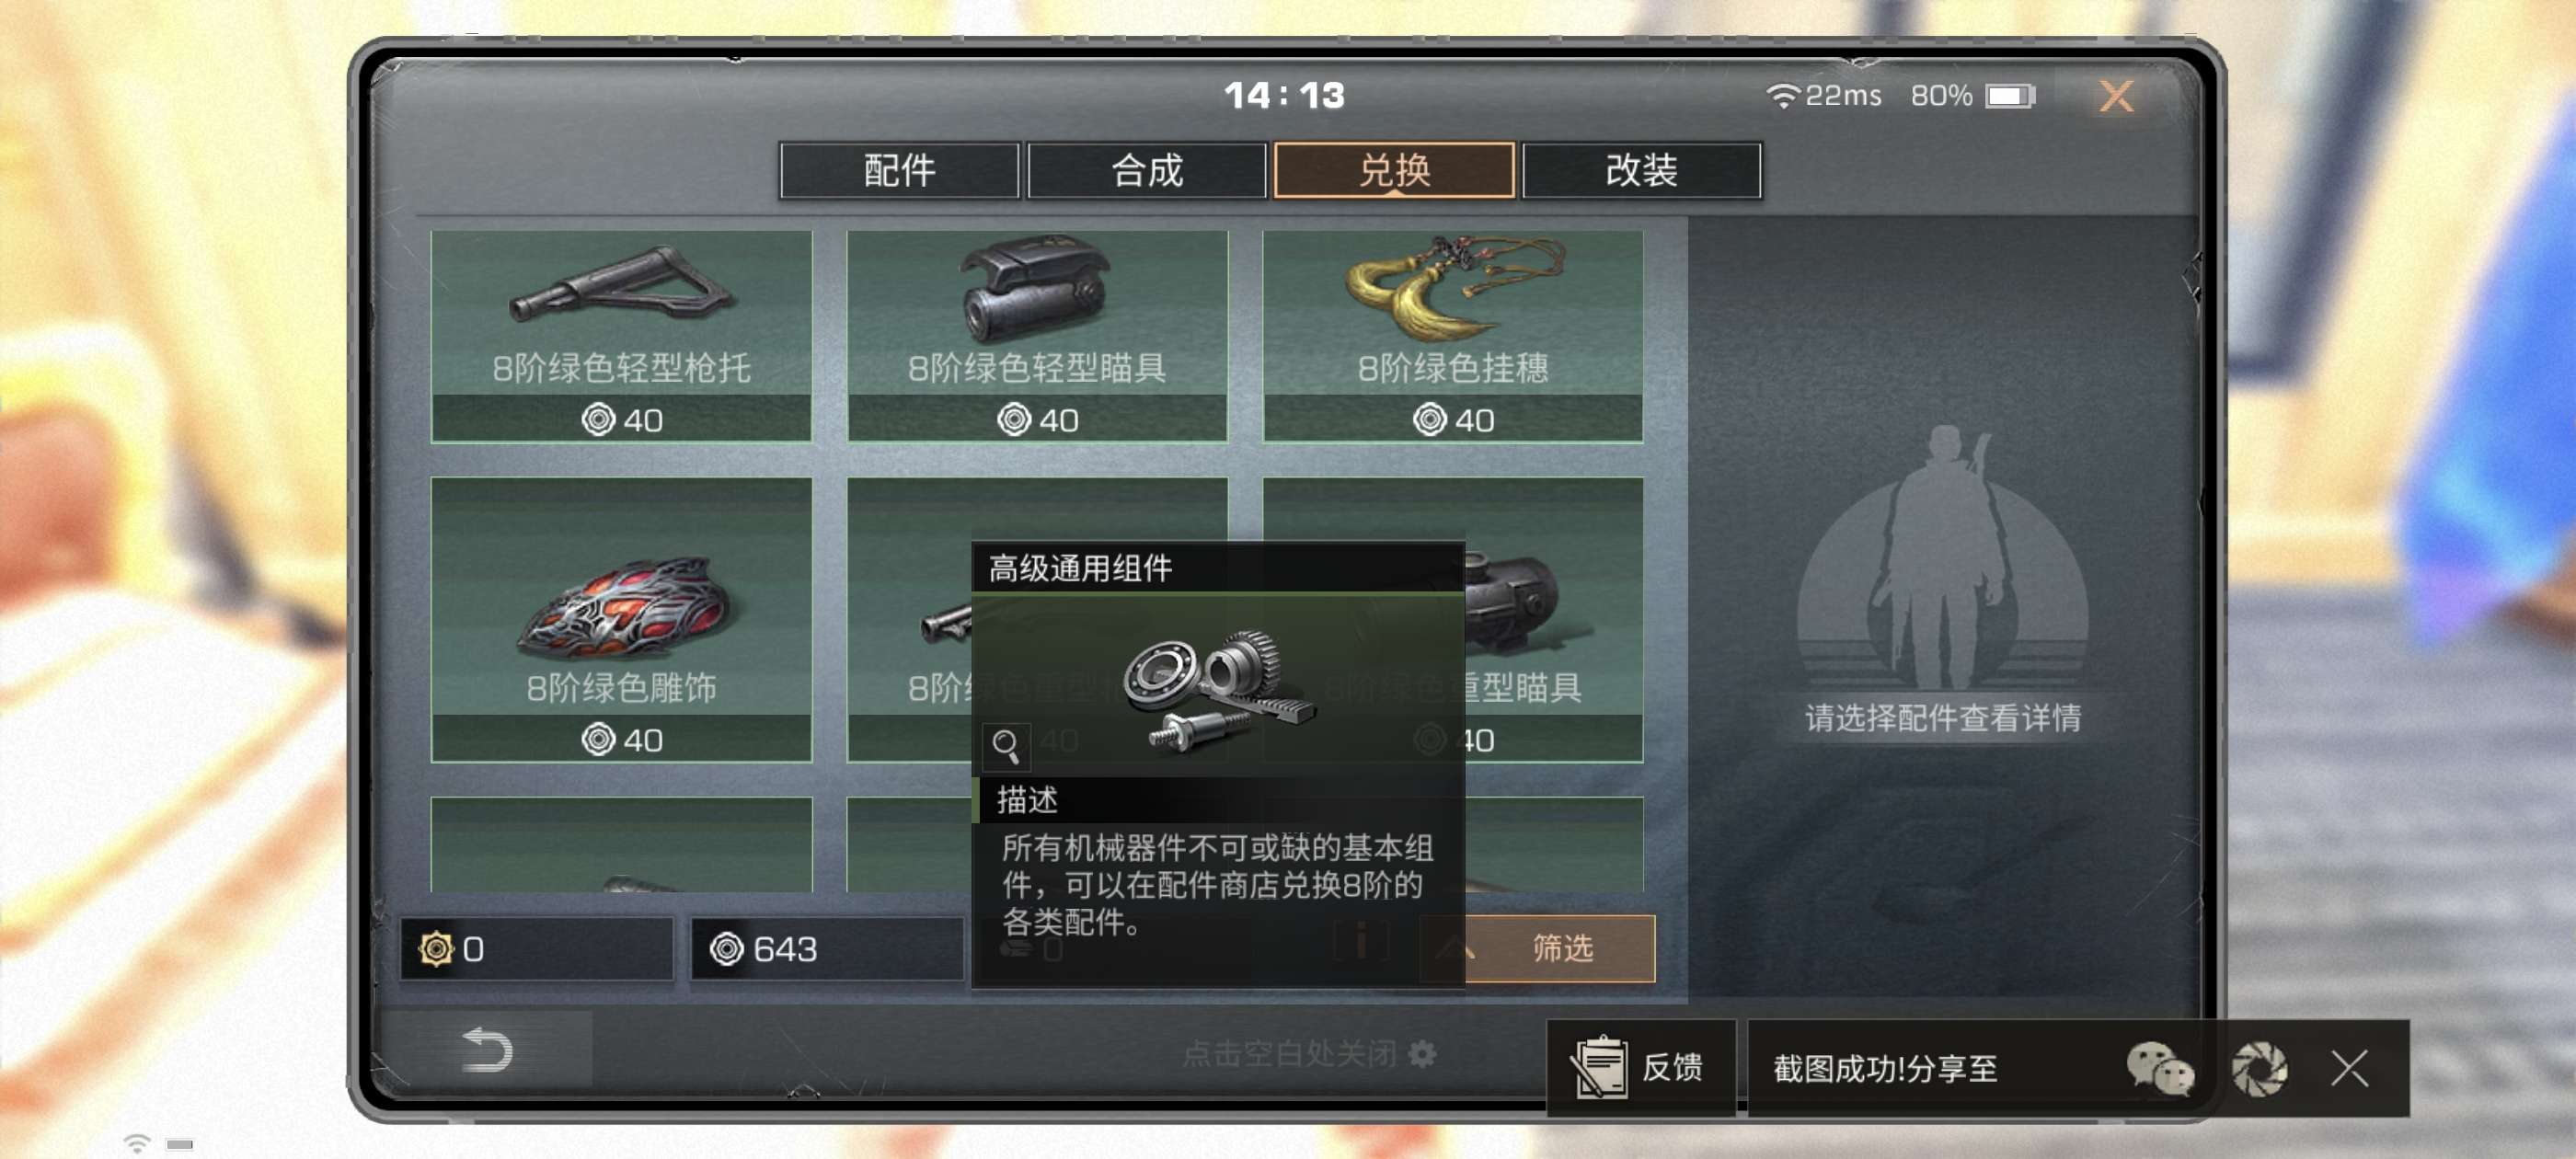This screenshot has width=2576, height=1159.
Task: Pick the 8阶绿色雕饰 ornament item
Action: (621, 620)
